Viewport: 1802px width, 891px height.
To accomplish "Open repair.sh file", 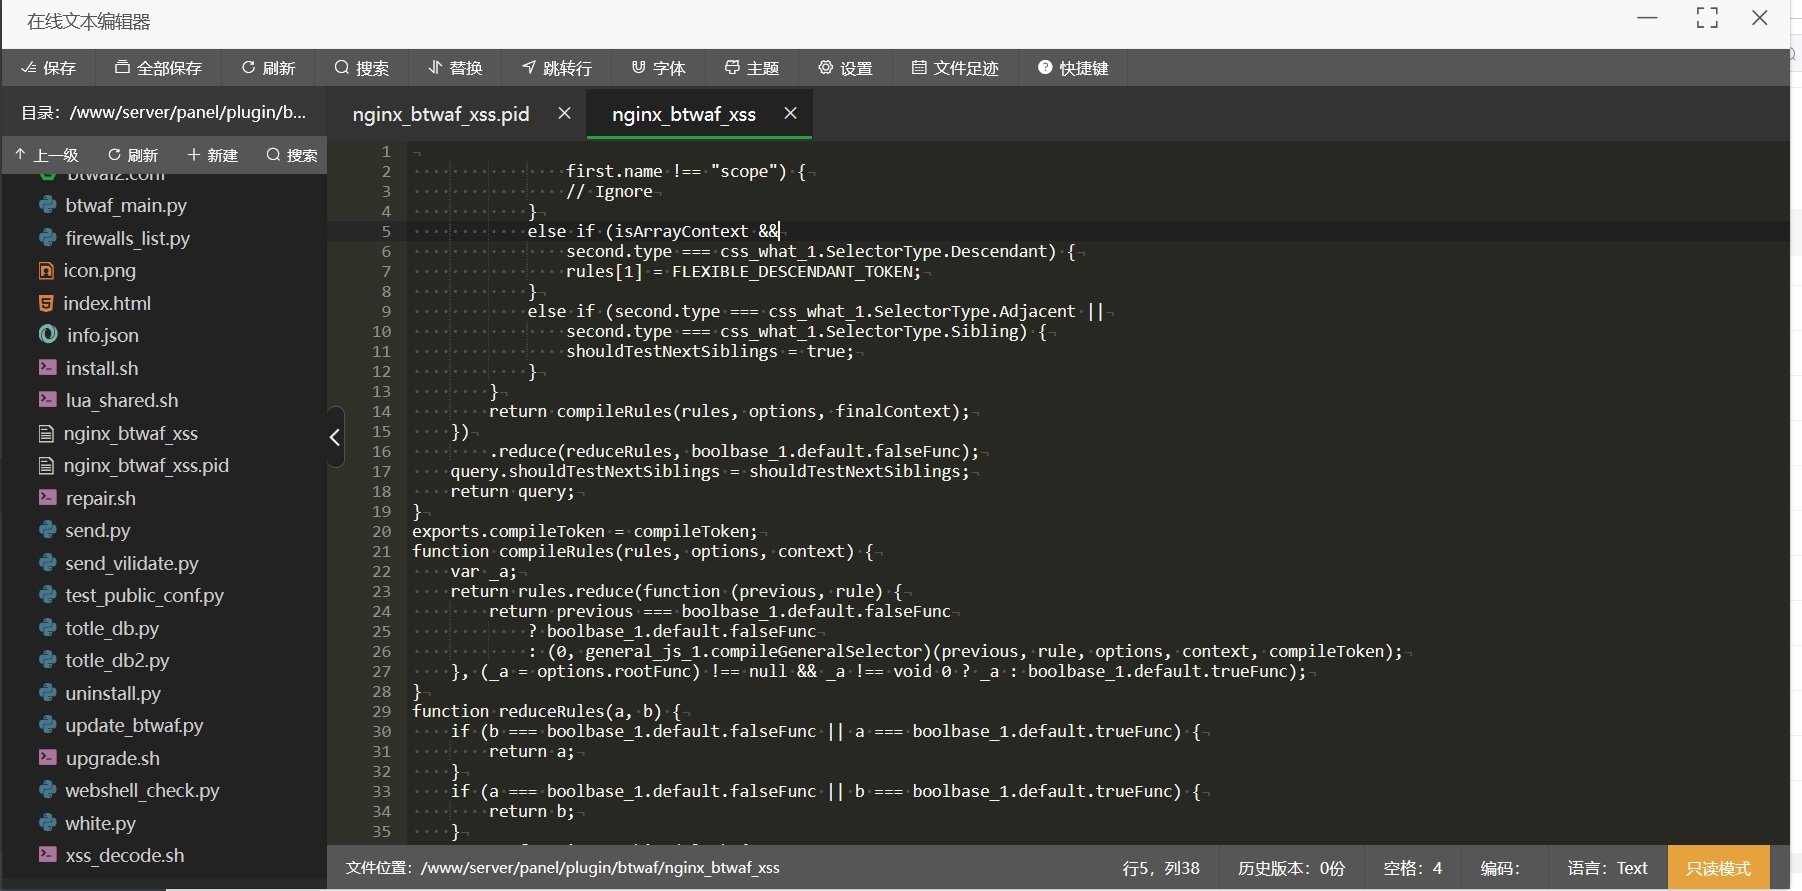I will [x=100, y=498].
